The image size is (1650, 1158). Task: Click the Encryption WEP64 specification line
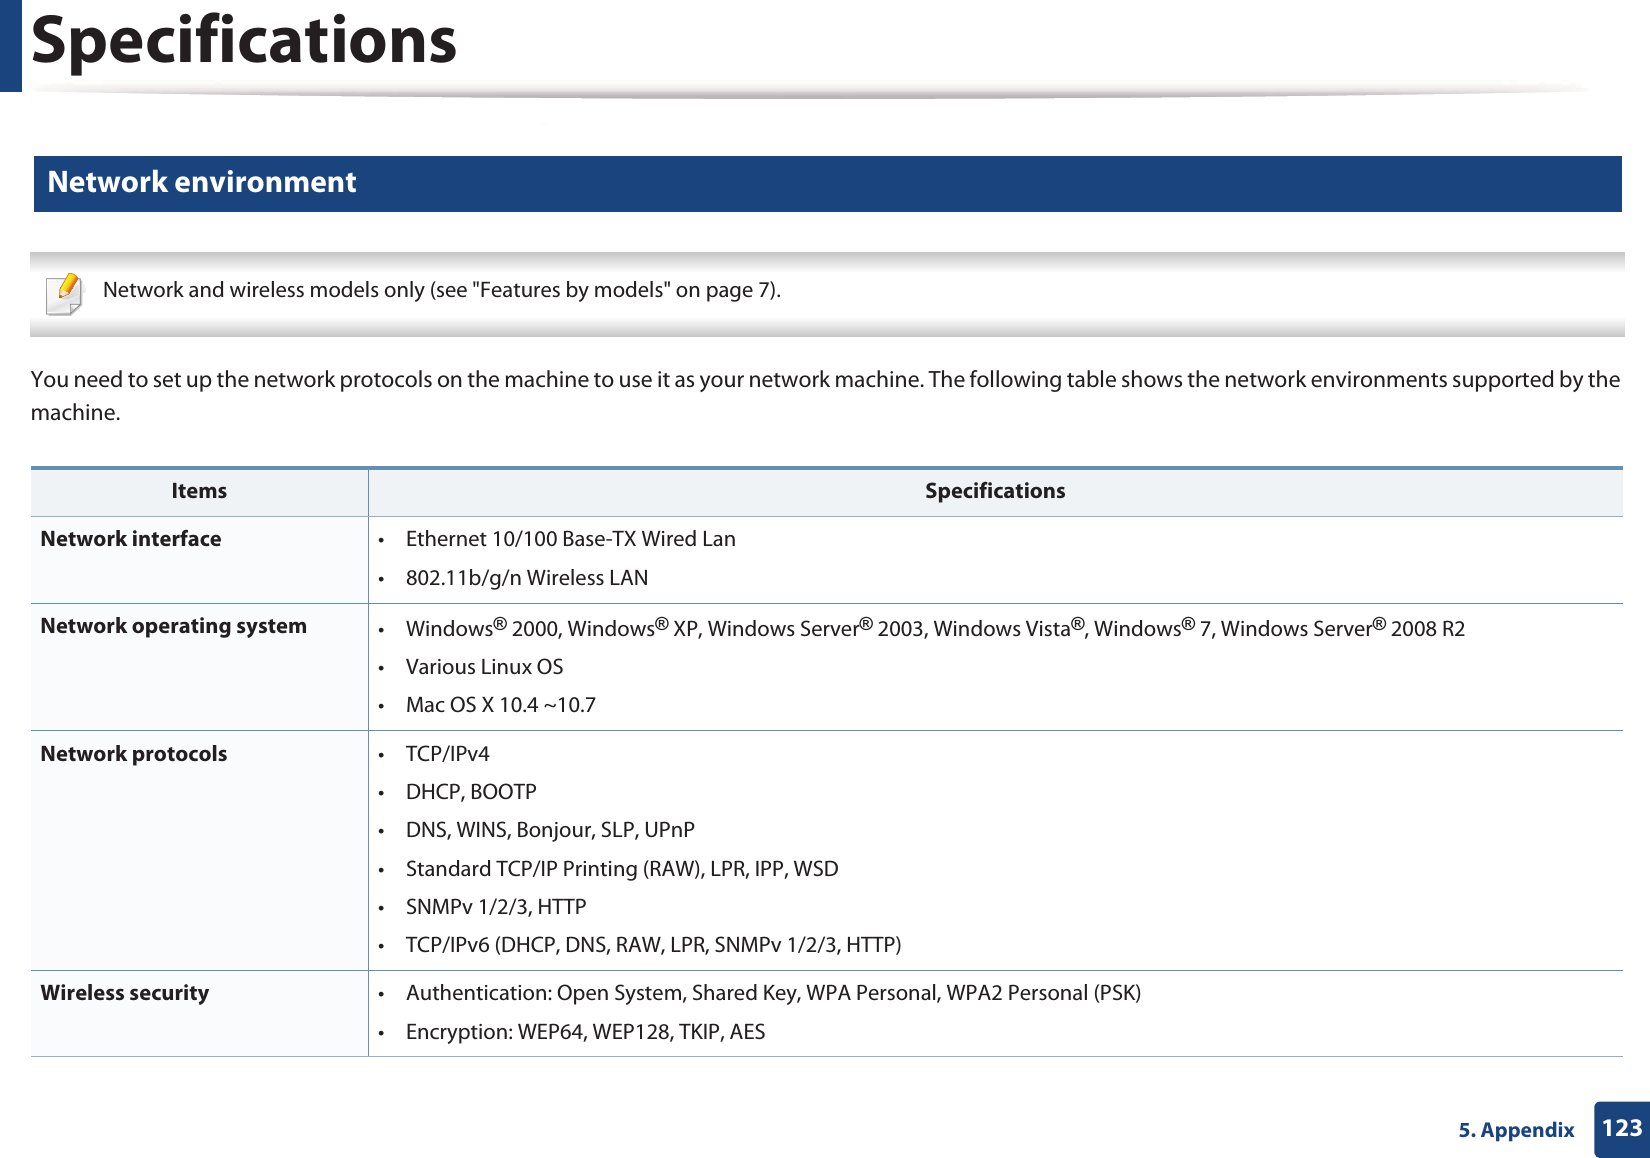[x=585, y=1031]
